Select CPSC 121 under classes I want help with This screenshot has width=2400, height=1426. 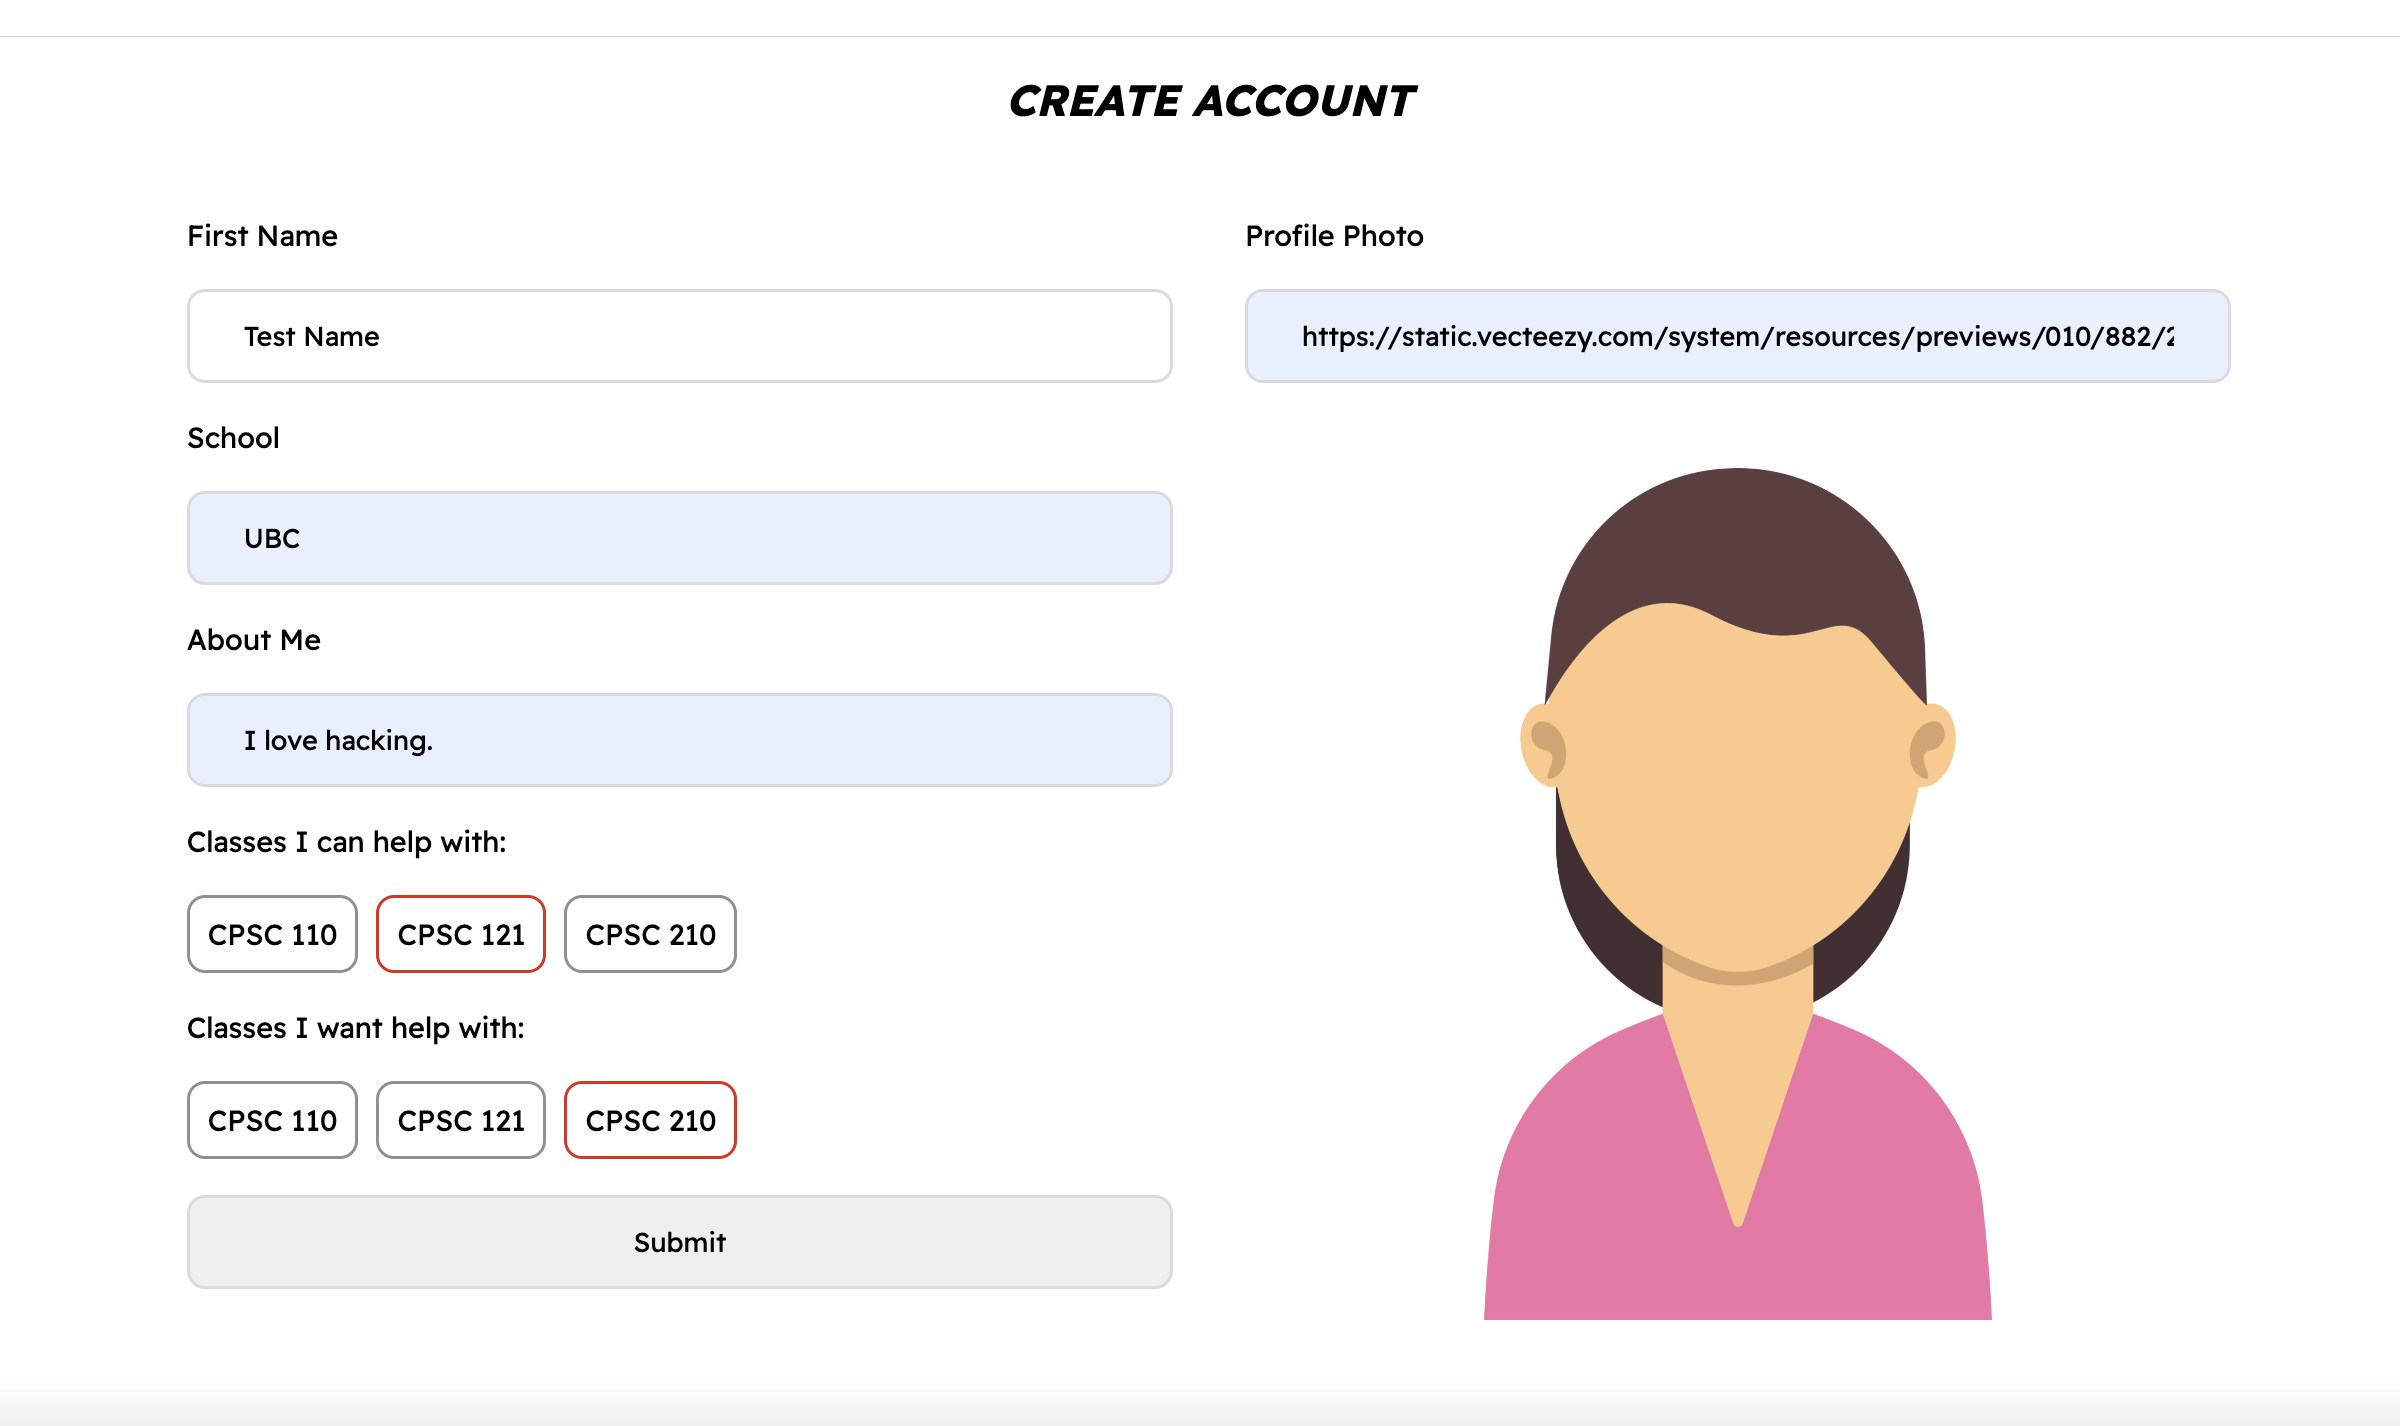(x=461, y=1120)
